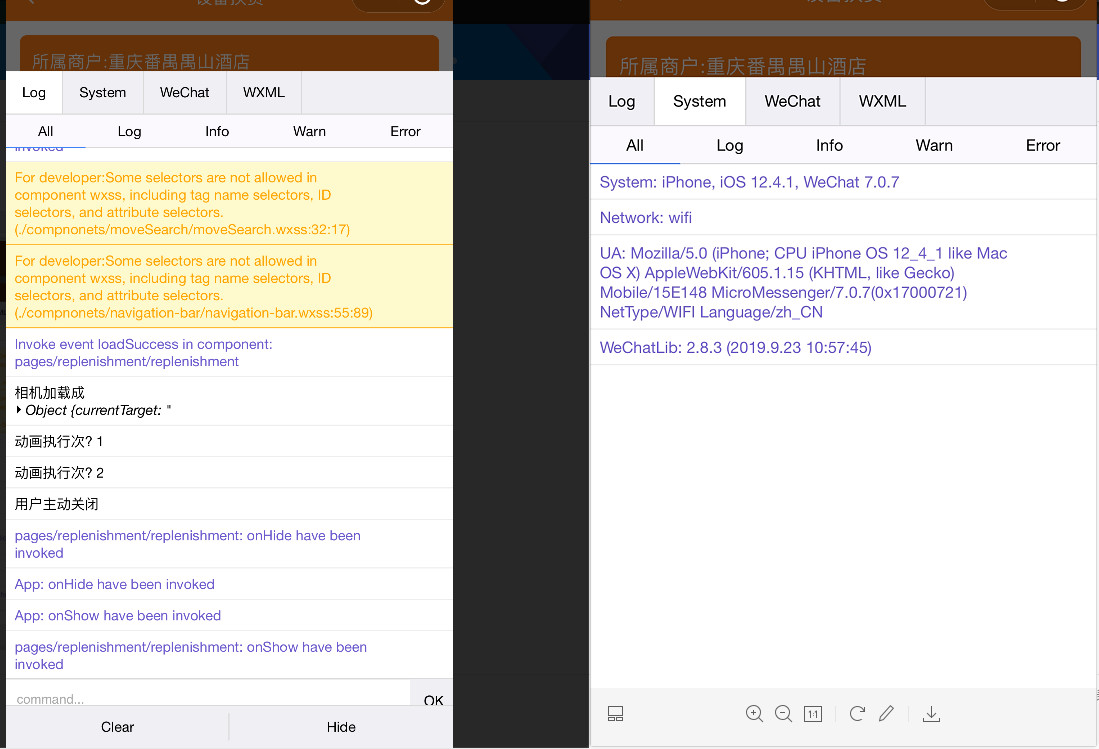Click 'WeChatLib: 2.8.3' line
The width and height of the screenshot is (1099, 749).
click(843, 348)
